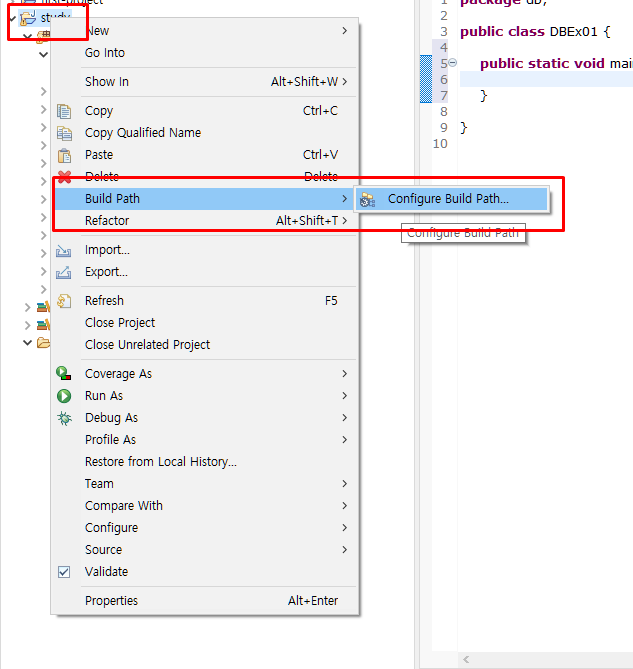
Task: Click the Run As label
Action: pos(104,396)
